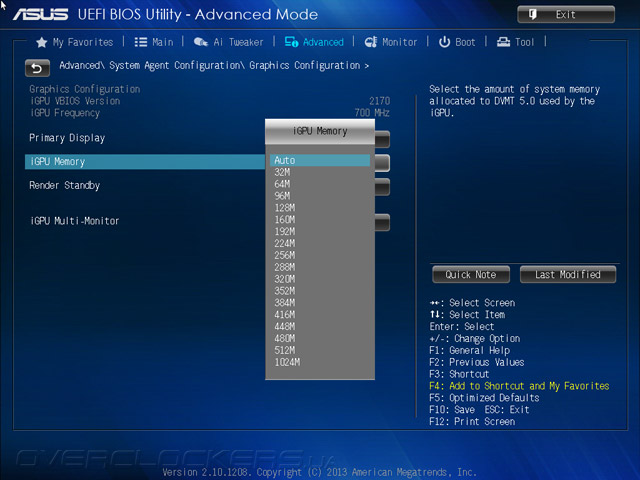Screen dimensions: 640x480
Task: Open the Ai Tweaker tab
Action: [x=229, y=42]
